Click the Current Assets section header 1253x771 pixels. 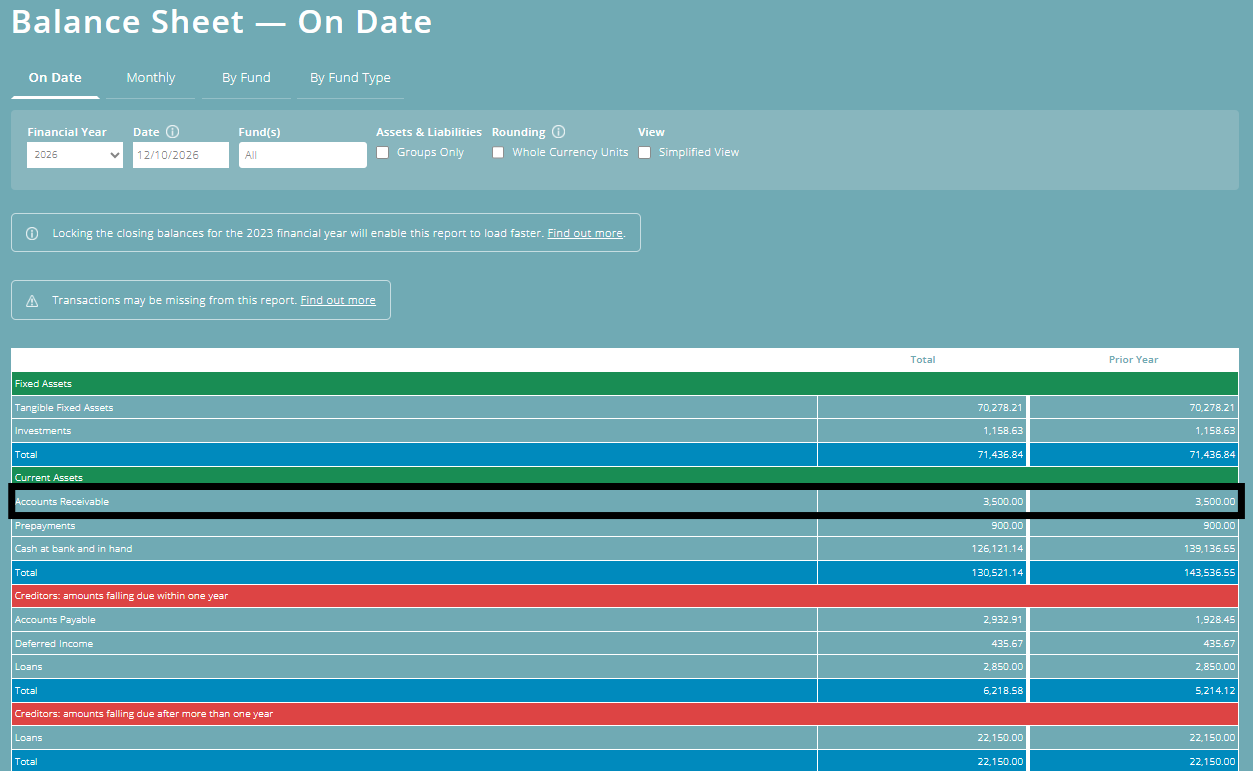[625, 478]
